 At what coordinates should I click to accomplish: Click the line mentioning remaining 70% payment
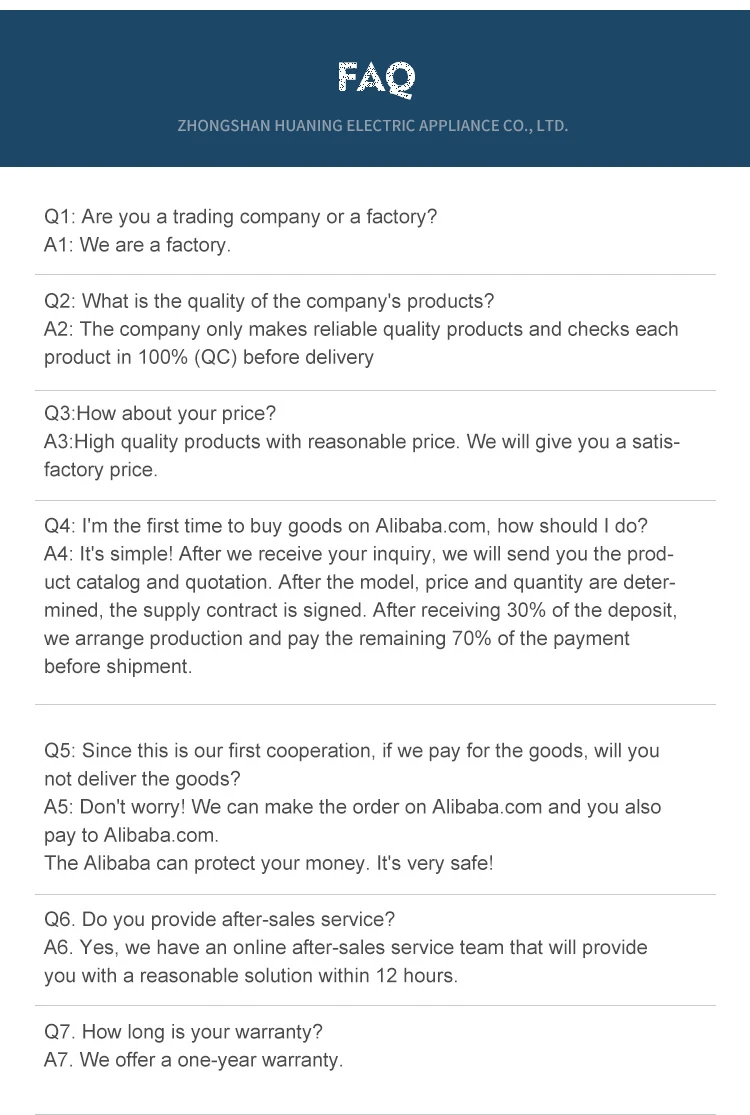pos(337,639)
